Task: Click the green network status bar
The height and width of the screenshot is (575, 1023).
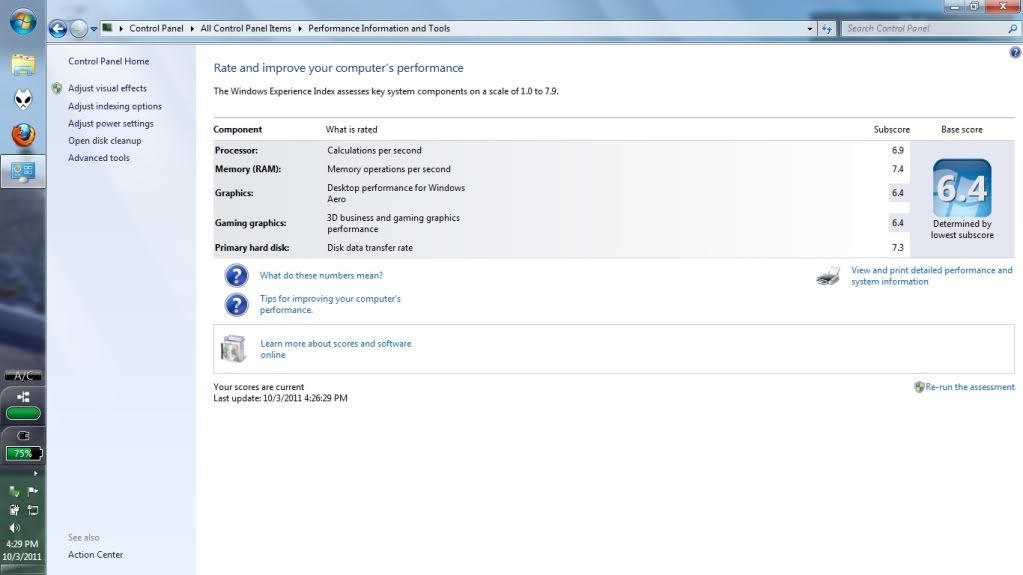Action: click(x=23, y=413)
